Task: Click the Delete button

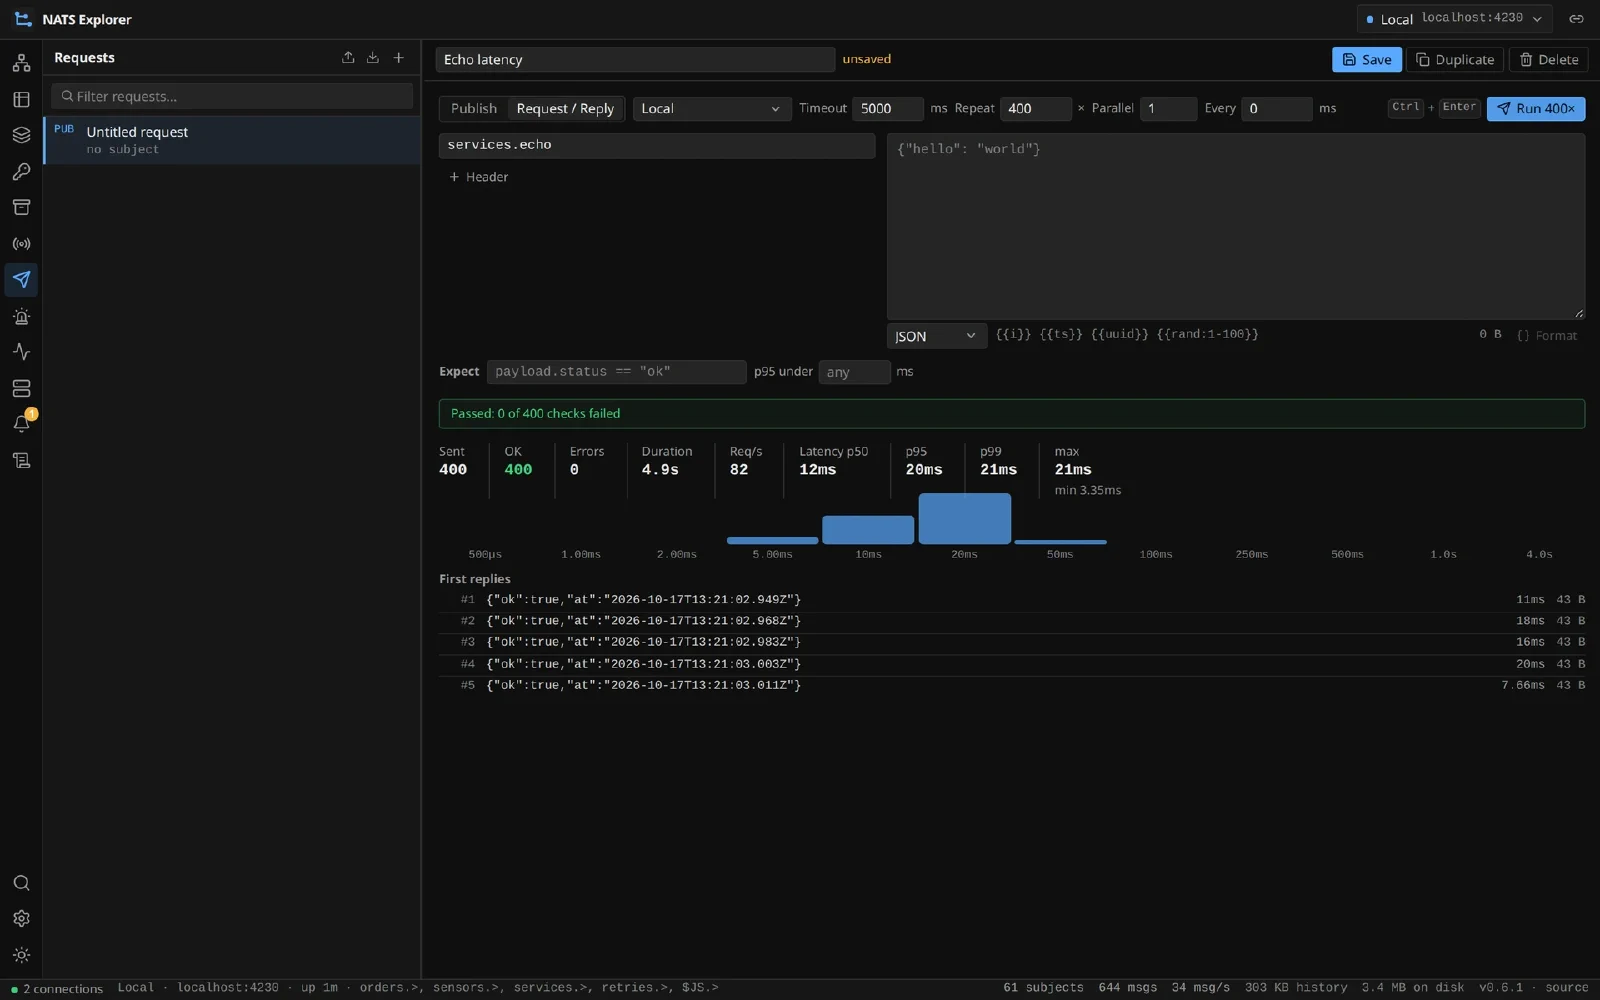Action: [1548, 60]
